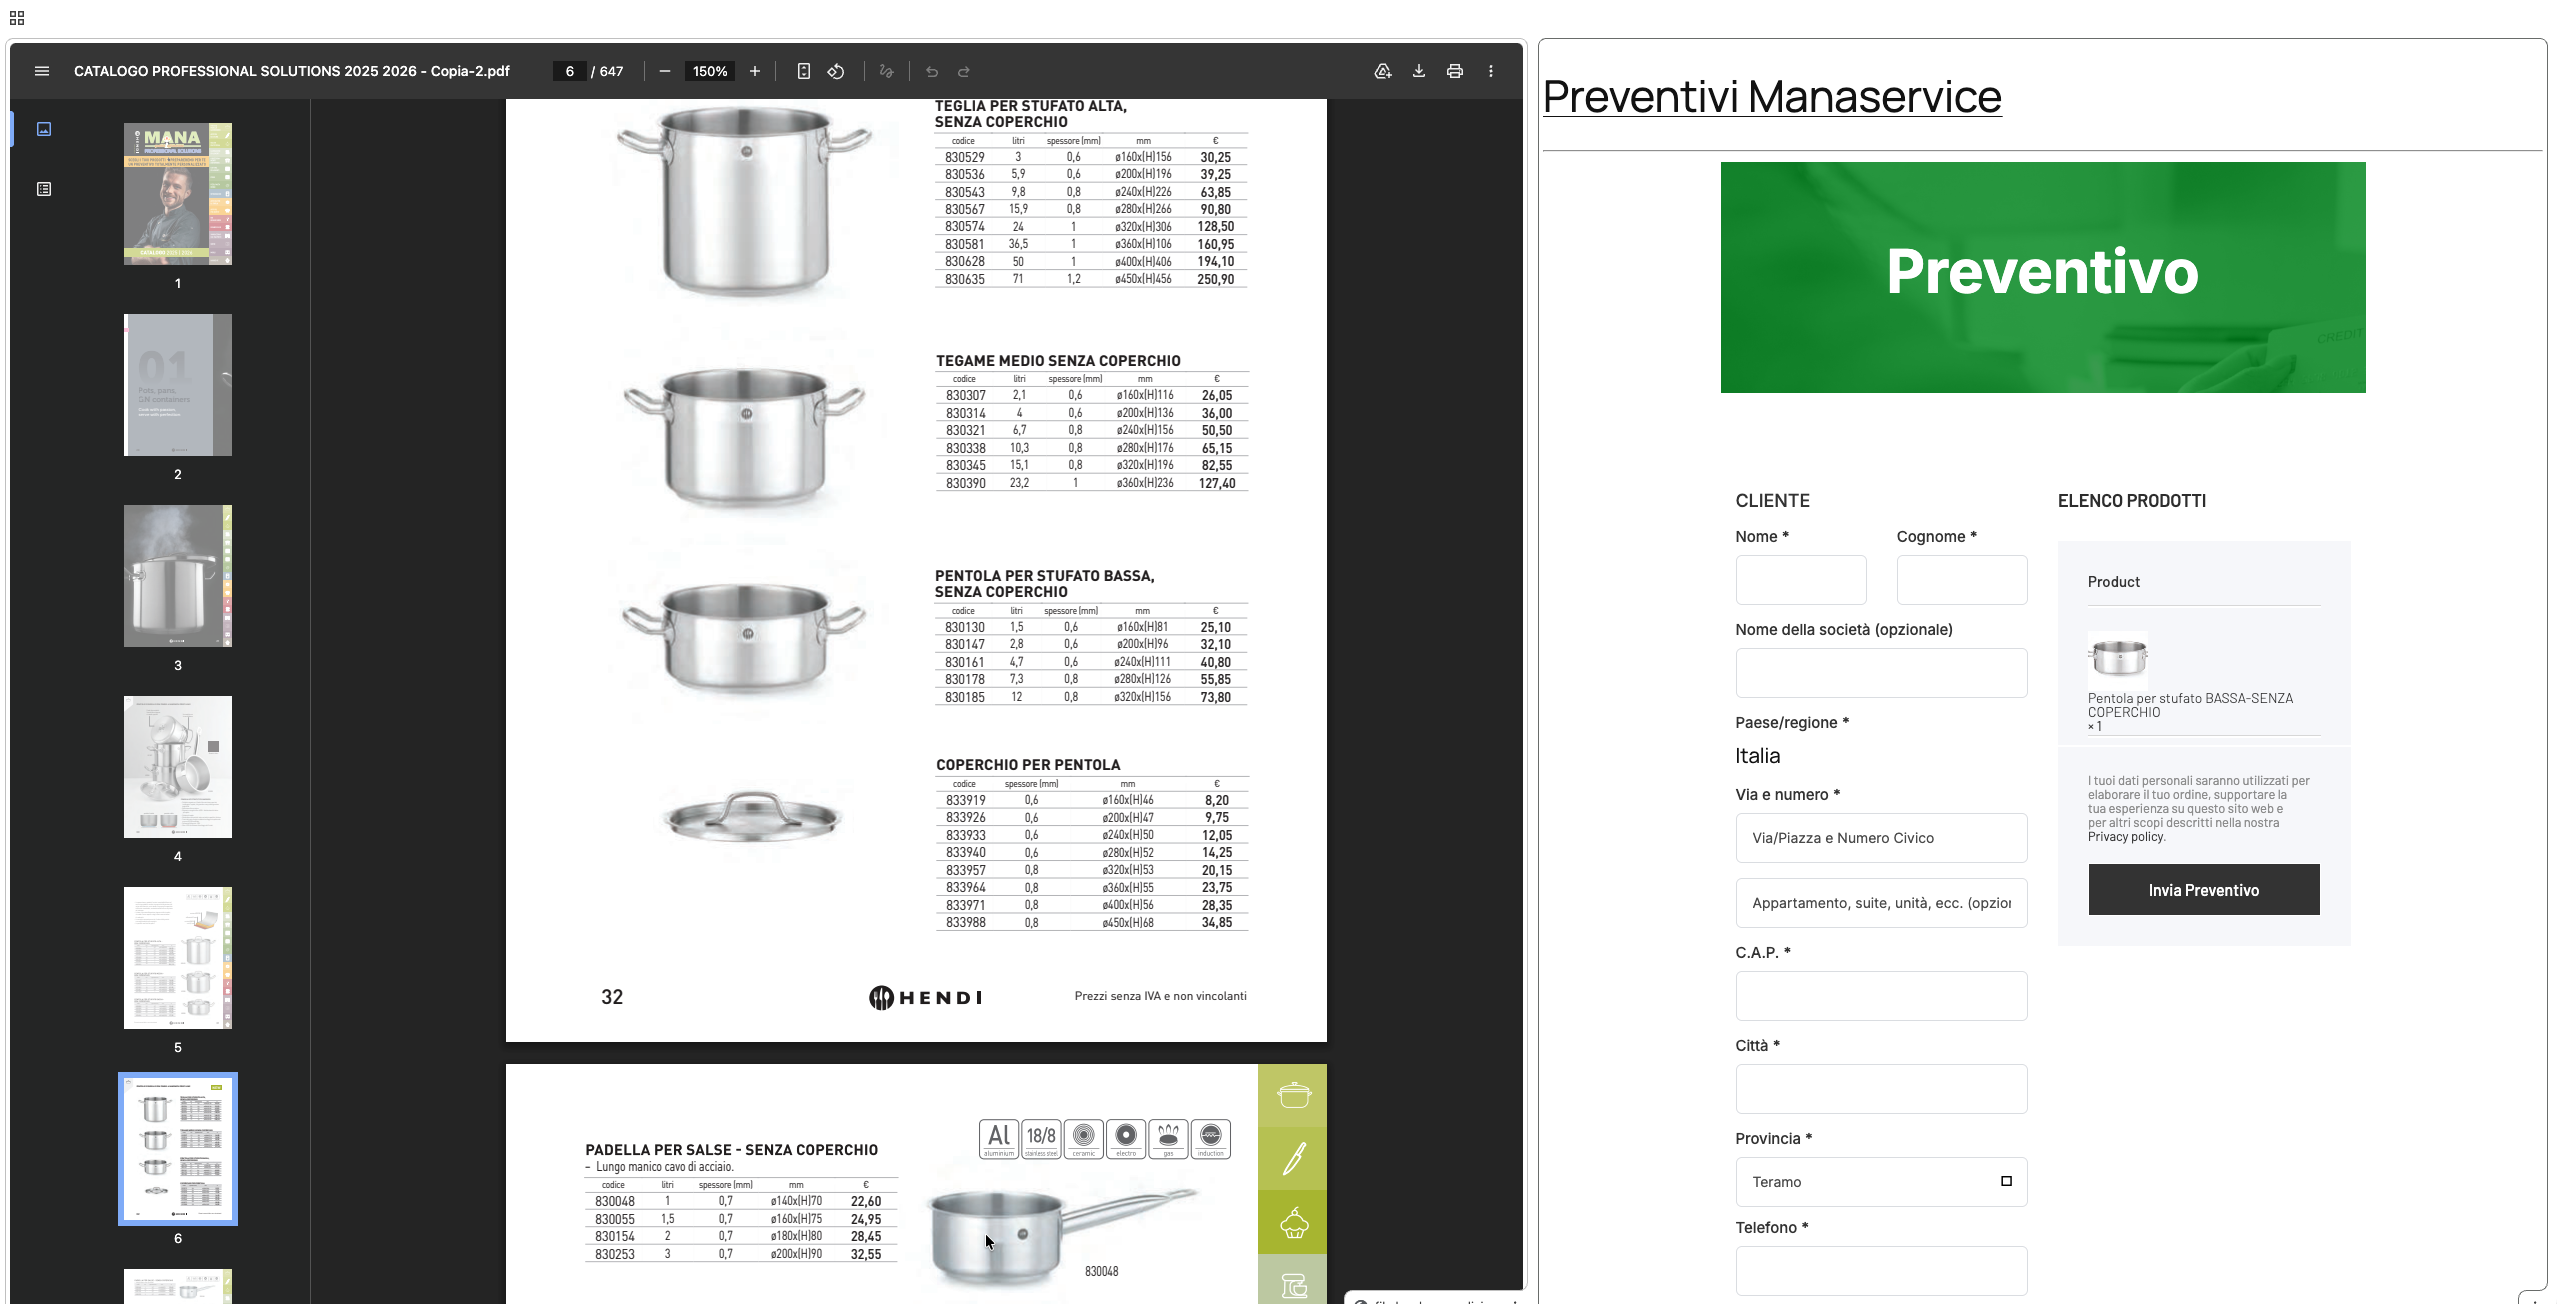
Task: Click Pentola per stufato BASSA product name
Action: click(2190, 705)
